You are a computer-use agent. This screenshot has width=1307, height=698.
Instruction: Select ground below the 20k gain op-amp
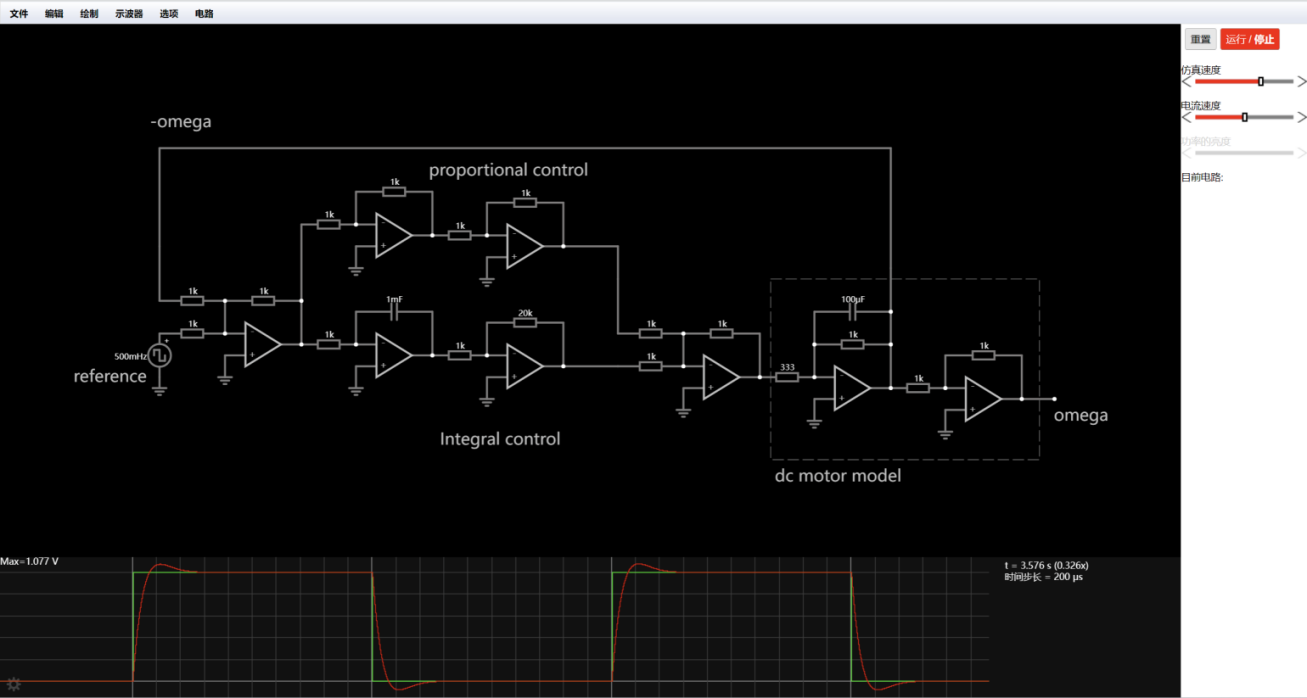pyautogui.click(x=487, y=400)
